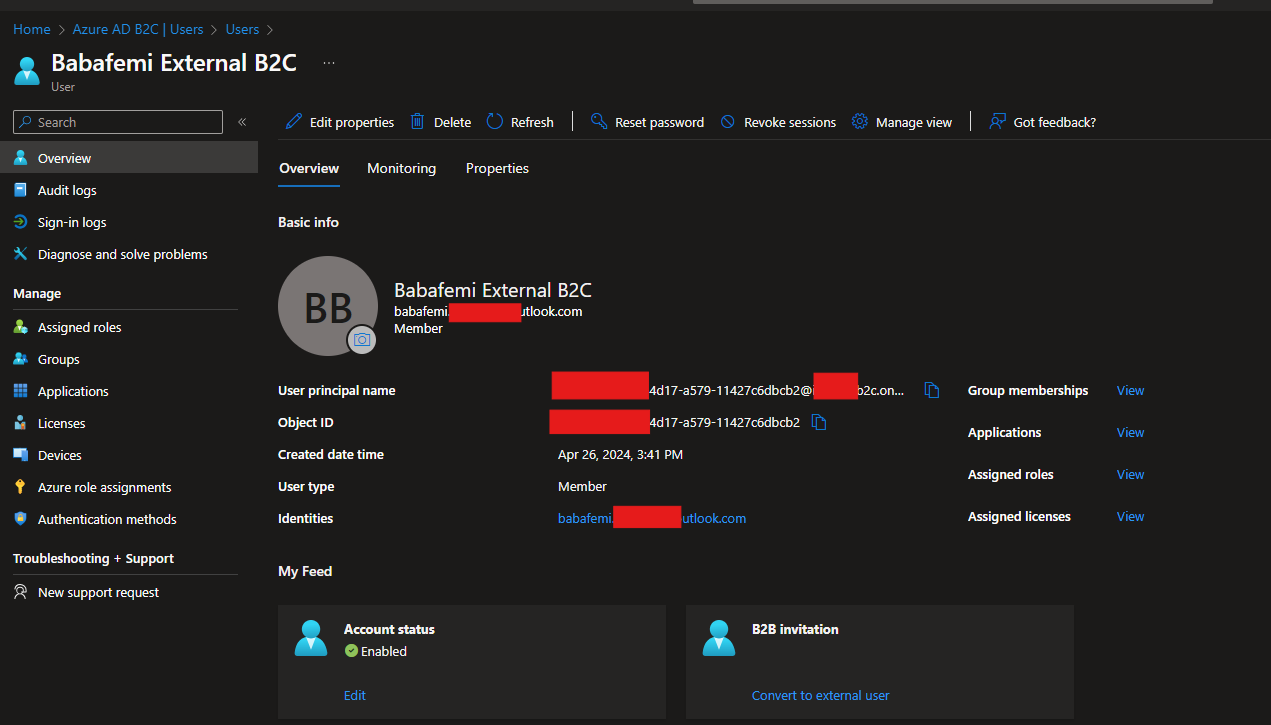This screenshot has height=725, width=1271.
Task: Click the Diagnose and solve problems wrench icon
Action: pos(20,254)
